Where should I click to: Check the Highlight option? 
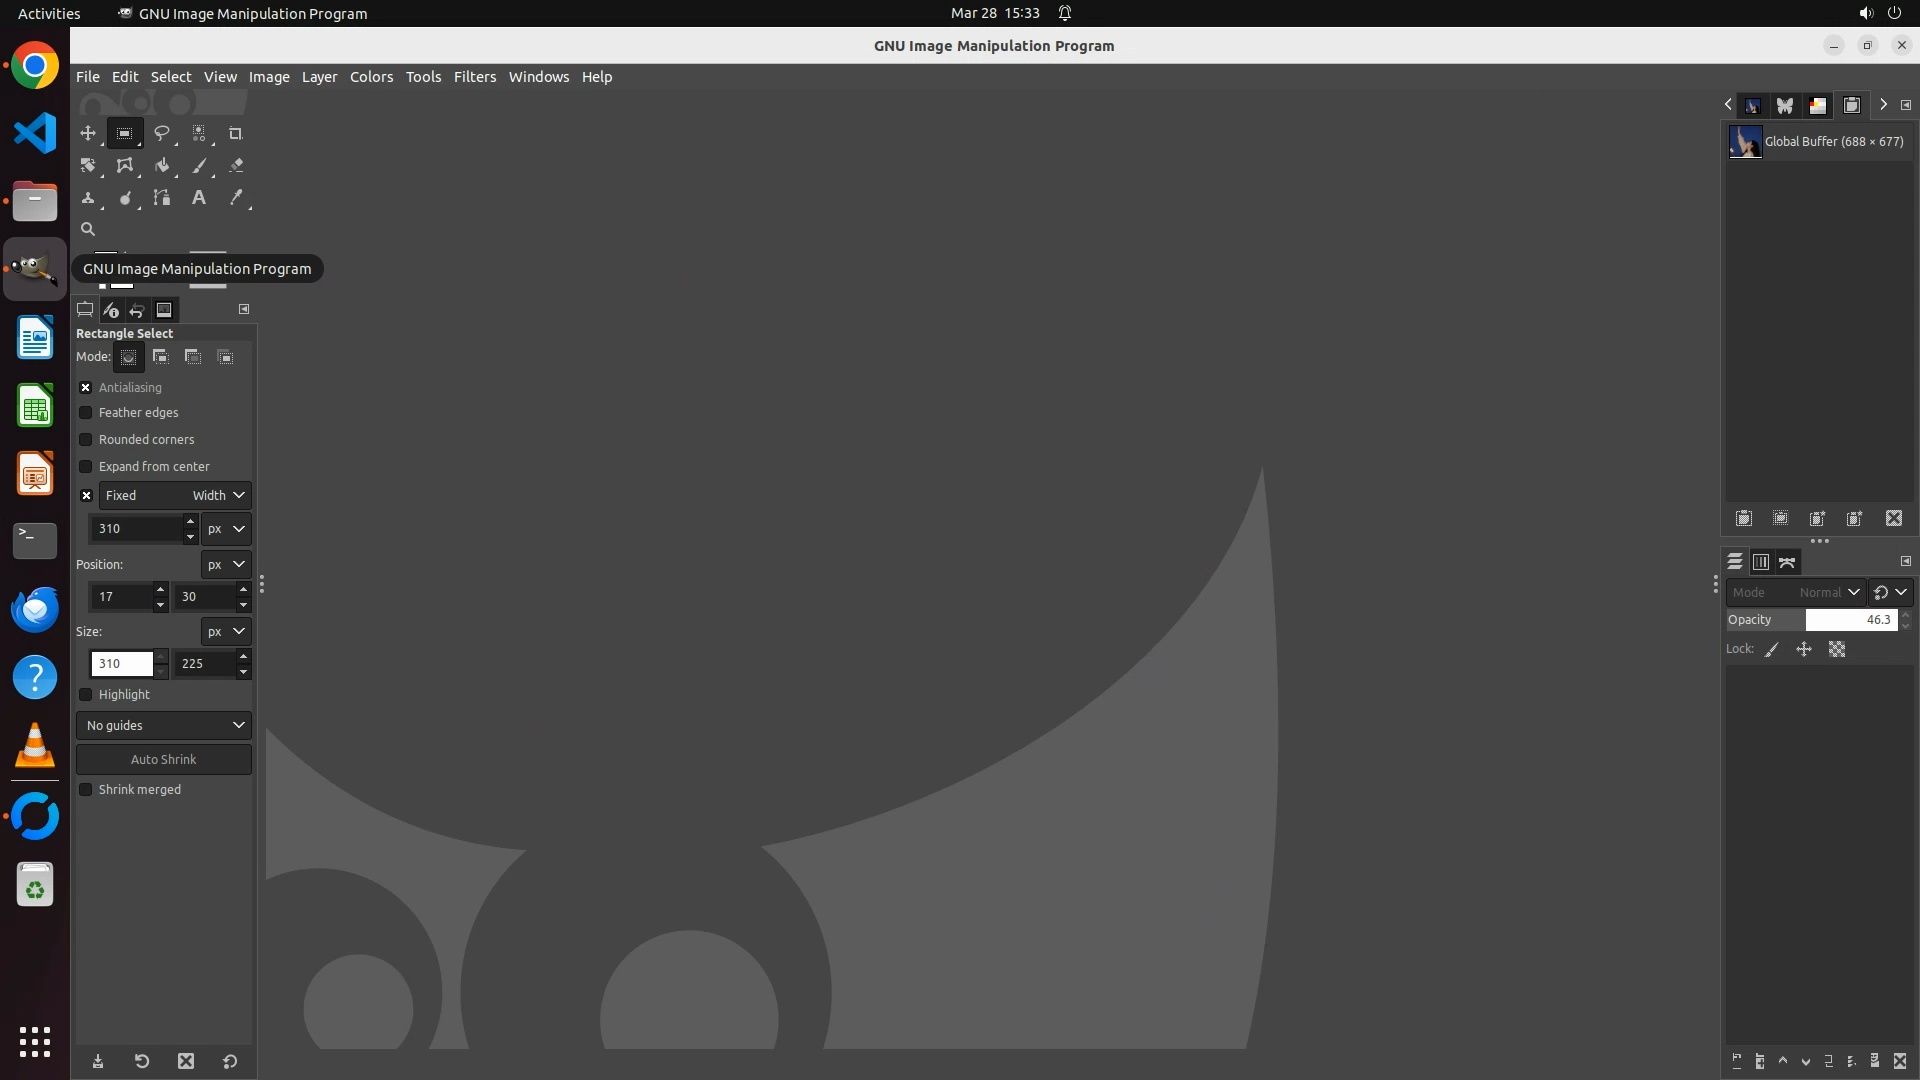pyautogui.click(x=86, y=695)
